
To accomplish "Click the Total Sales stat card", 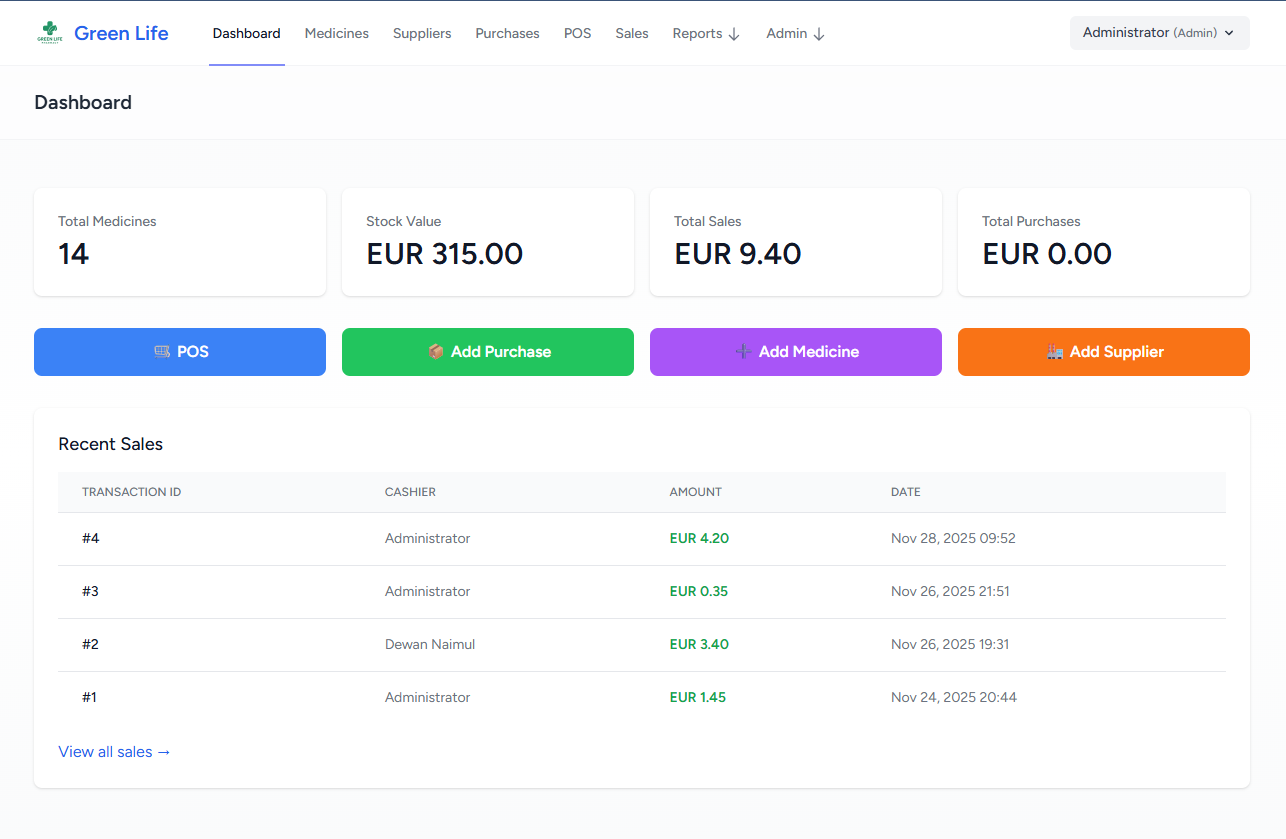I will point(795,242).
